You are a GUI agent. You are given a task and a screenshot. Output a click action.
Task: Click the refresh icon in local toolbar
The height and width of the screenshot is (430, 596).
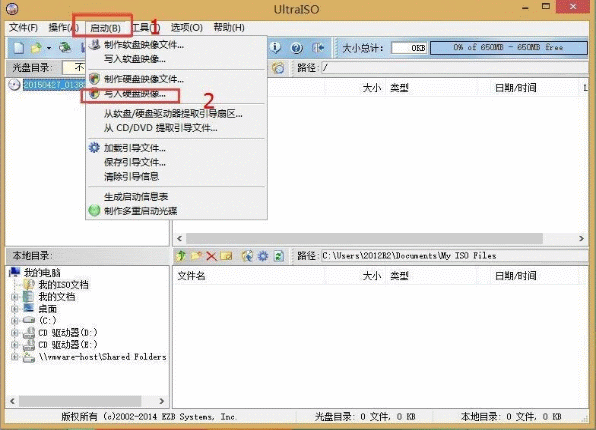pyautogui.click(x=279, y=255)
